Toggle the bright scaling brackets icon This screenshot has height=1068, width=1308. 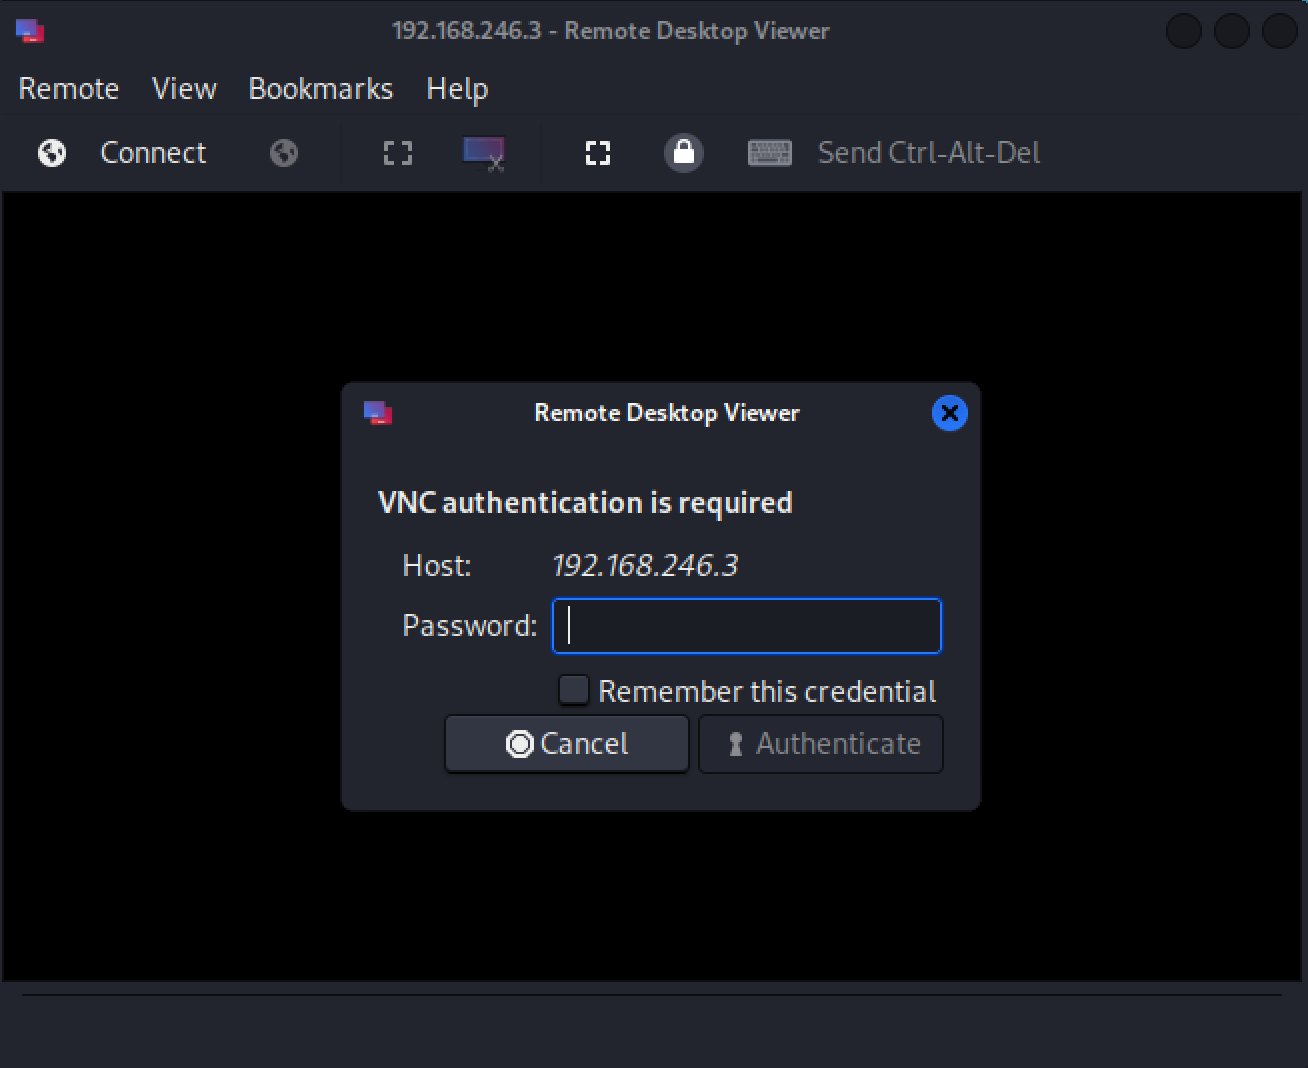click(x=598, y=153)
